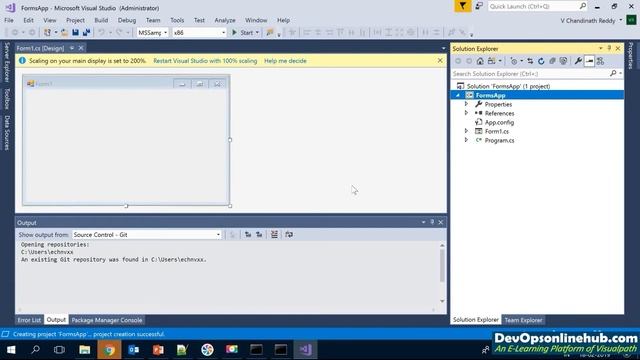The width and height of the screenshot is (640, 360).
Task: Pin the Solution Explorer panel
Action: tap(609, 48)
